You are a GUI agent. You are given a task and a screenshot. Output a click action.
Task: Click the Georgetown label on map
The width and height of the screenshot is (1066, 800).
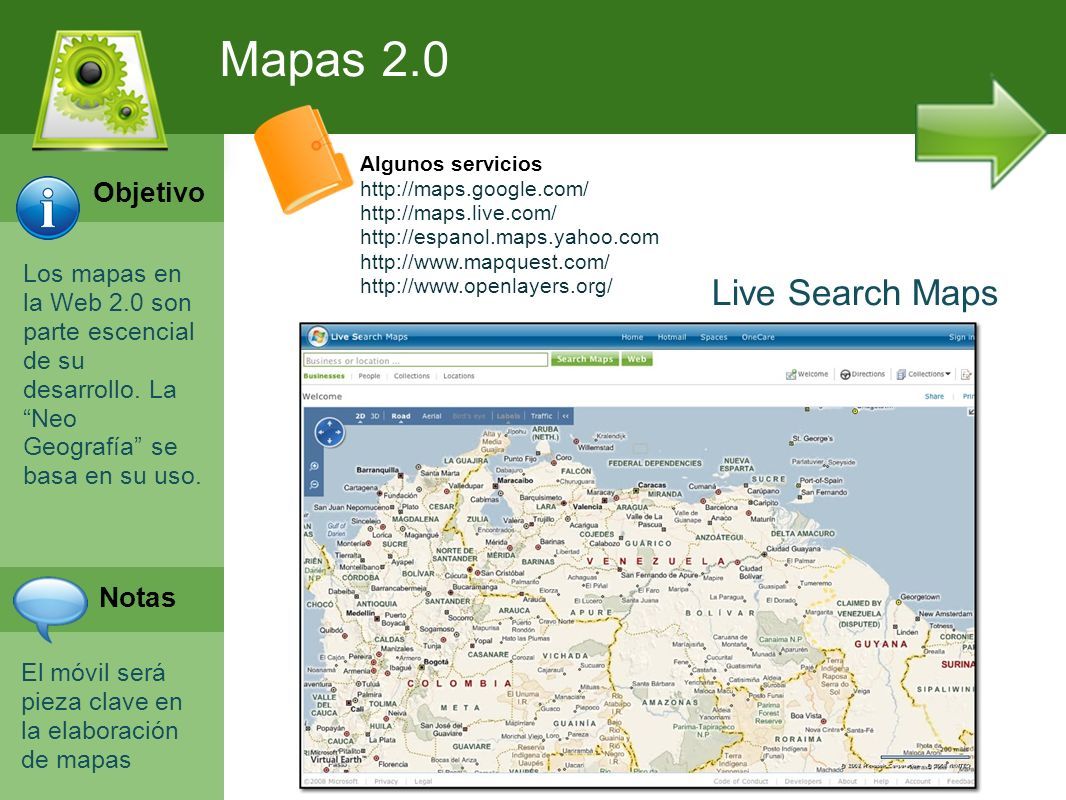(x=920, y=597)
